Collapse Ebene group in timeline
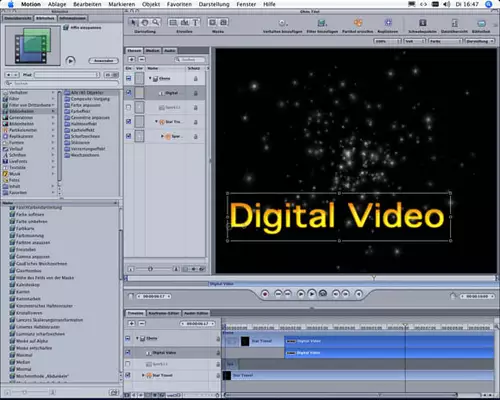Screen dimensions: 500x400 pyautogui.click(x=137, y=338)
